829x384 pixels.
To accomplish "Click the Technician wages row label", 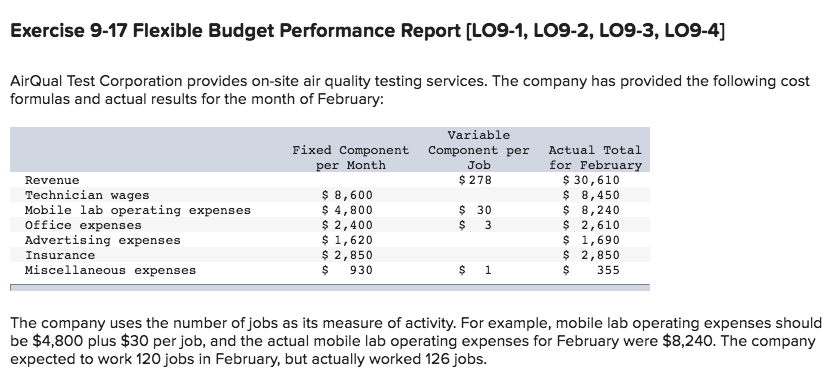I will [x=87, y=195].
